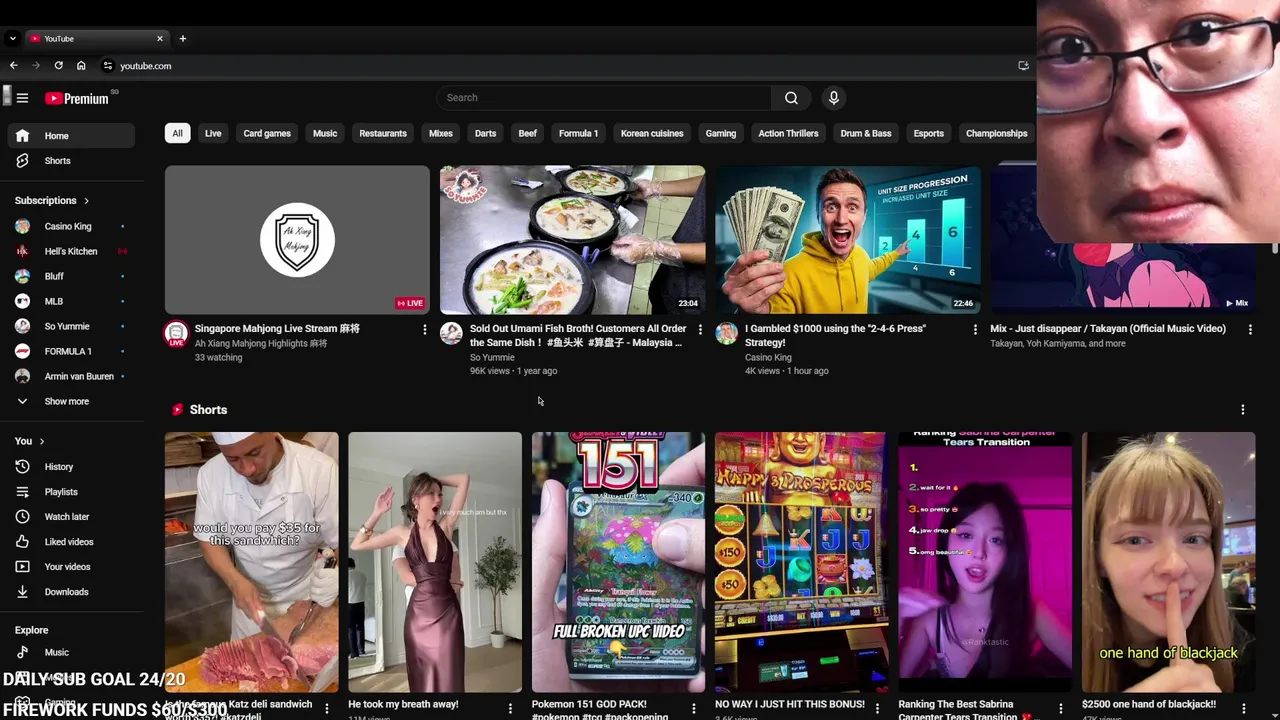Select the Korean cuisines chip
1280x720 pixels.
click(x=652, y=133)
